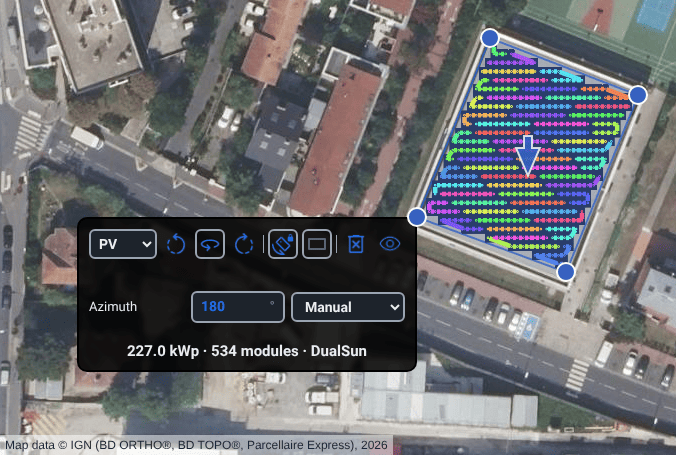The height and width of the screenshot is (455, 676).
Task: Click the flip orientation loop-arrow button
Action: tap(210, 244)
